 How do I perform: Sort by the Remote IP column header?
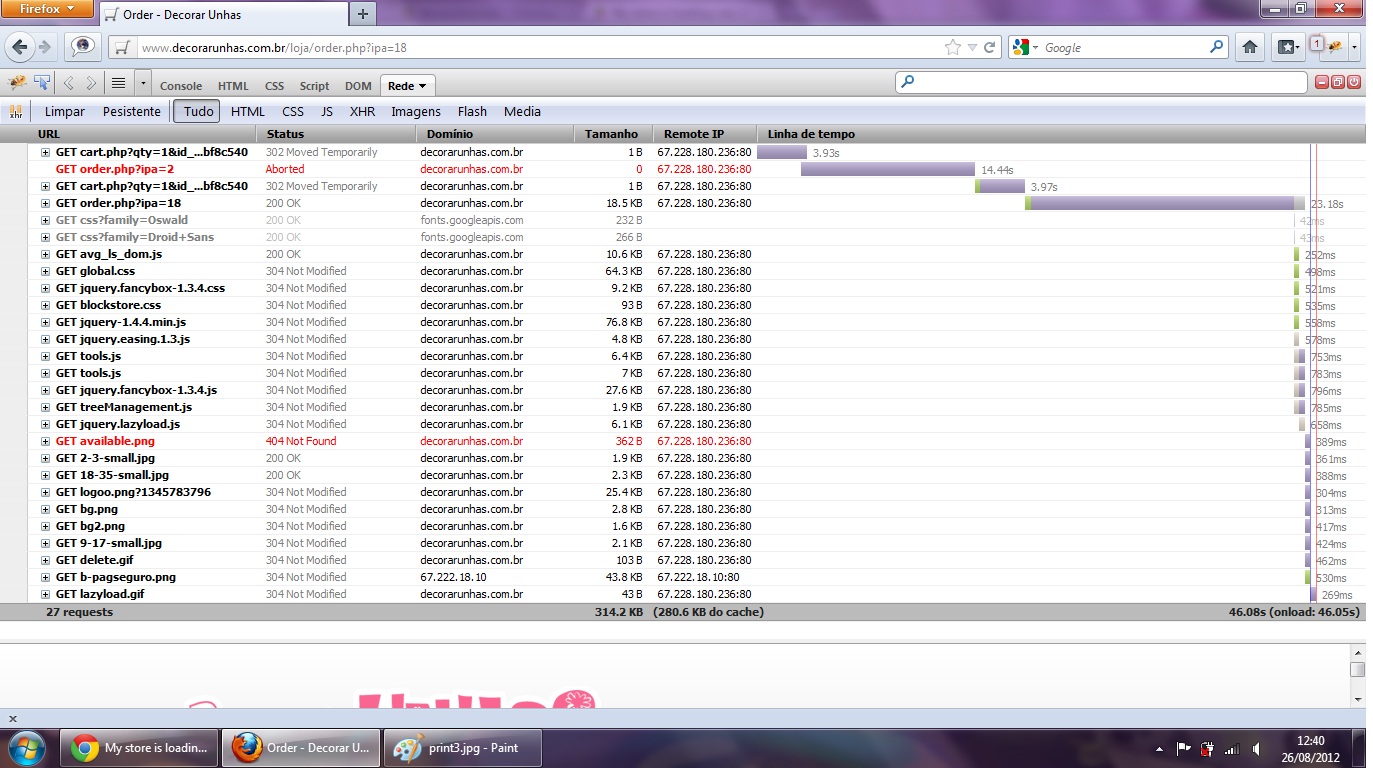(705, 134)
